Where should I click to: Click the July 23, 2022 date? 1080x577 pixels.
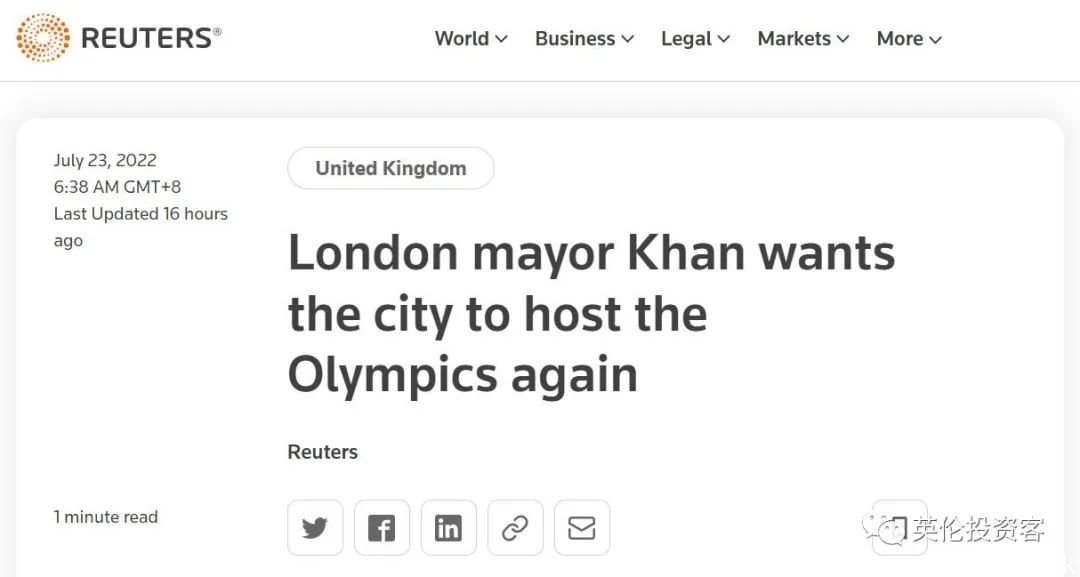(105, 160)
